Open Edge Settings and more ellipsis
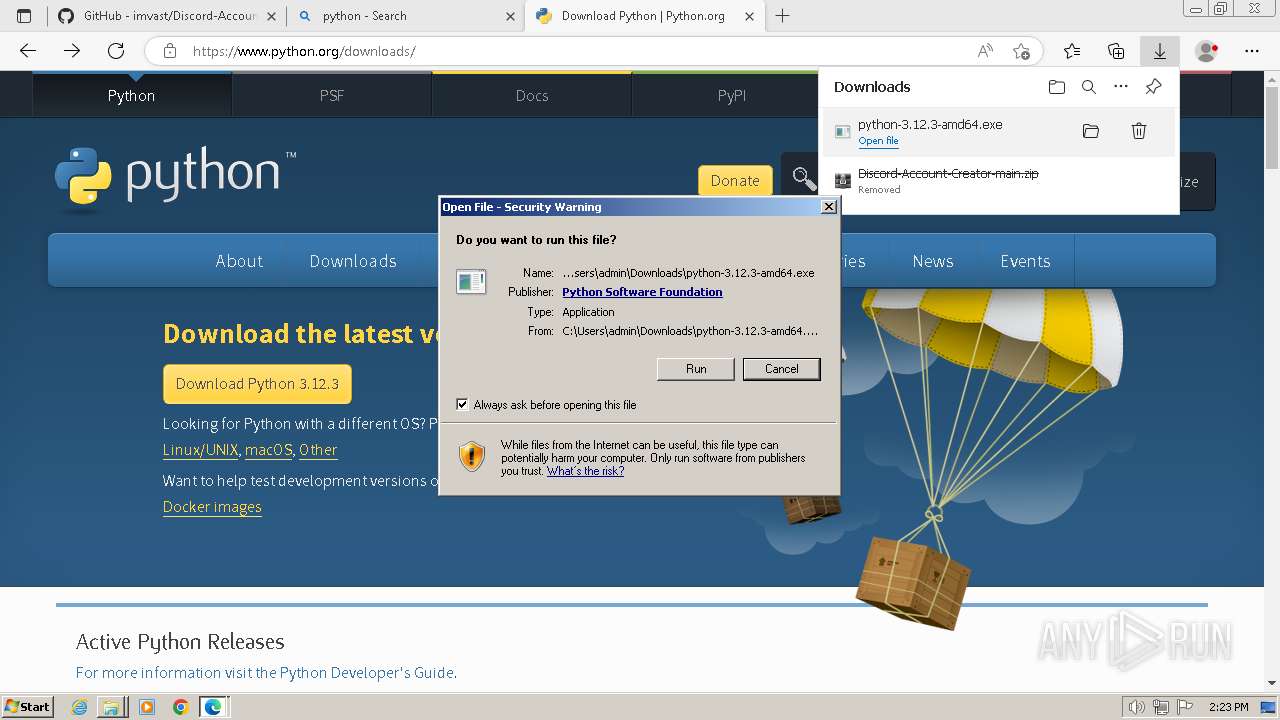This screenshot has height=720, width=1280. pyautogui.click(x=1252, y=51)
